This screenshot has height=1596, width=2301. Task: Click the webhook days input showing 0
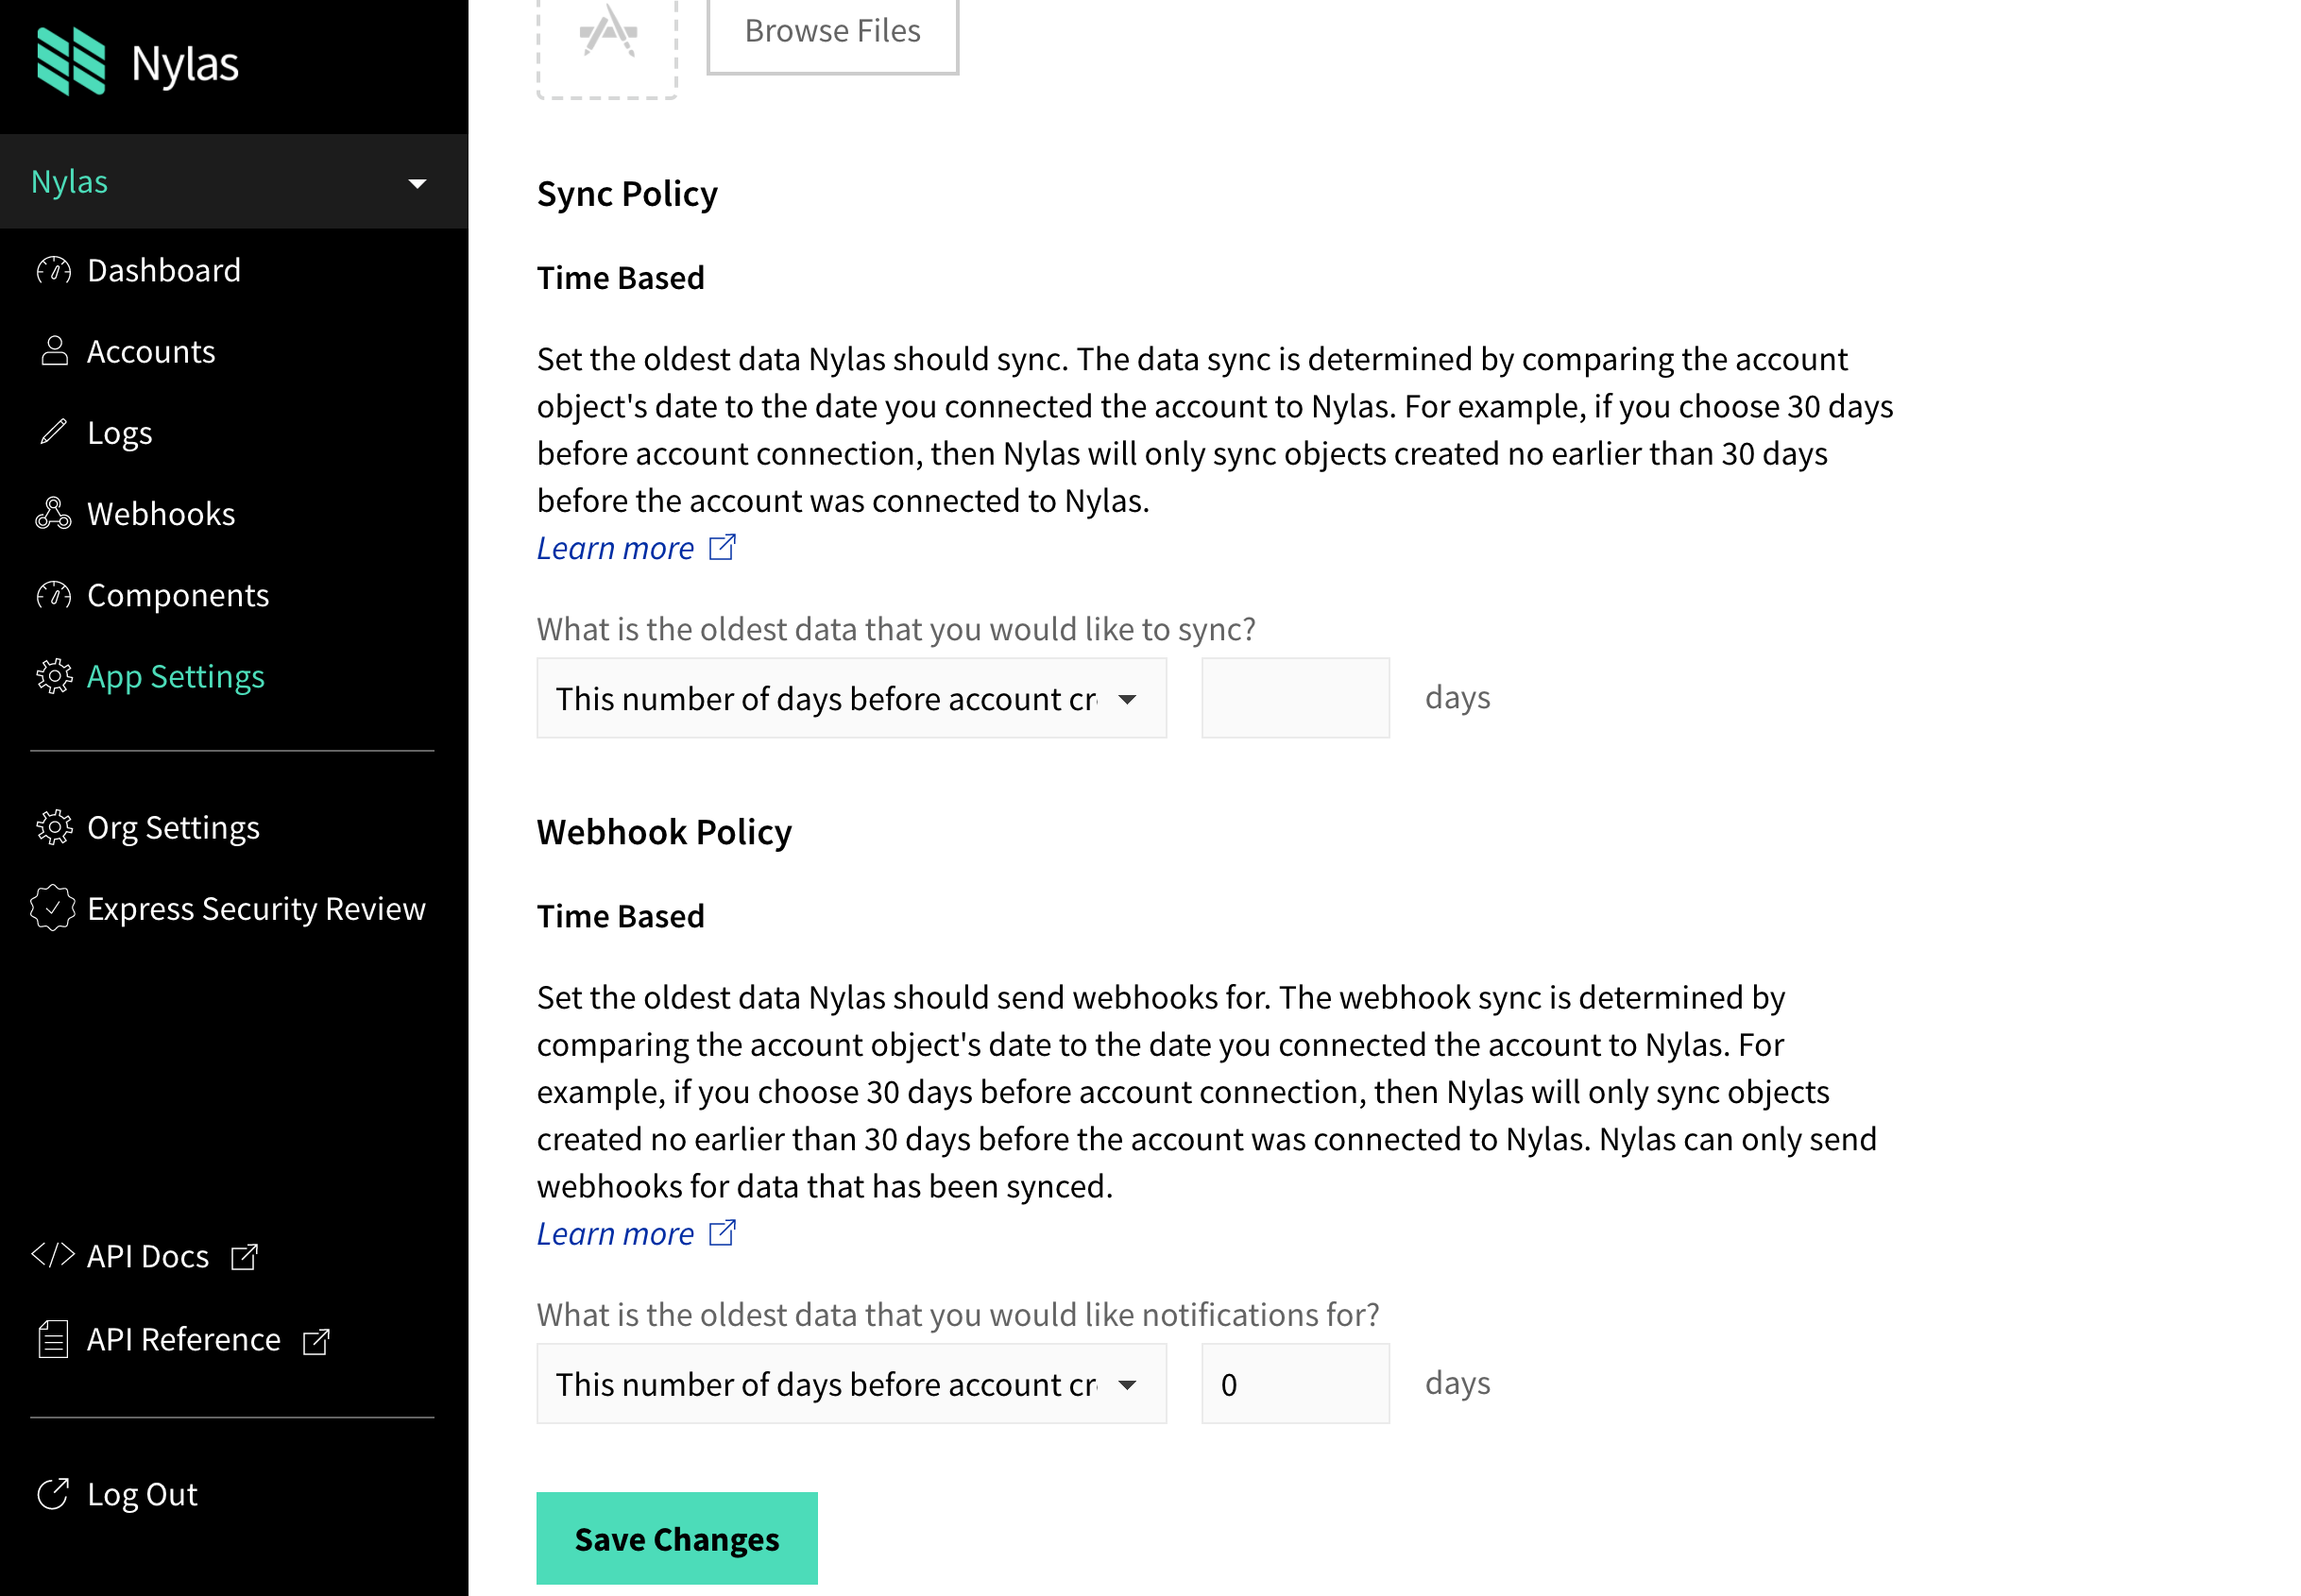pyautogui.click(x=1294, y=1383)
